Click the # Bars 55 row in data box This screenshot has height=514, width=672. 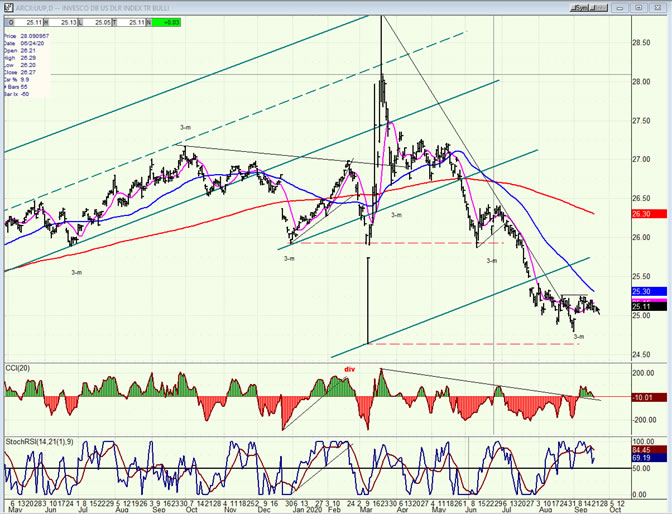pos(16,87)
